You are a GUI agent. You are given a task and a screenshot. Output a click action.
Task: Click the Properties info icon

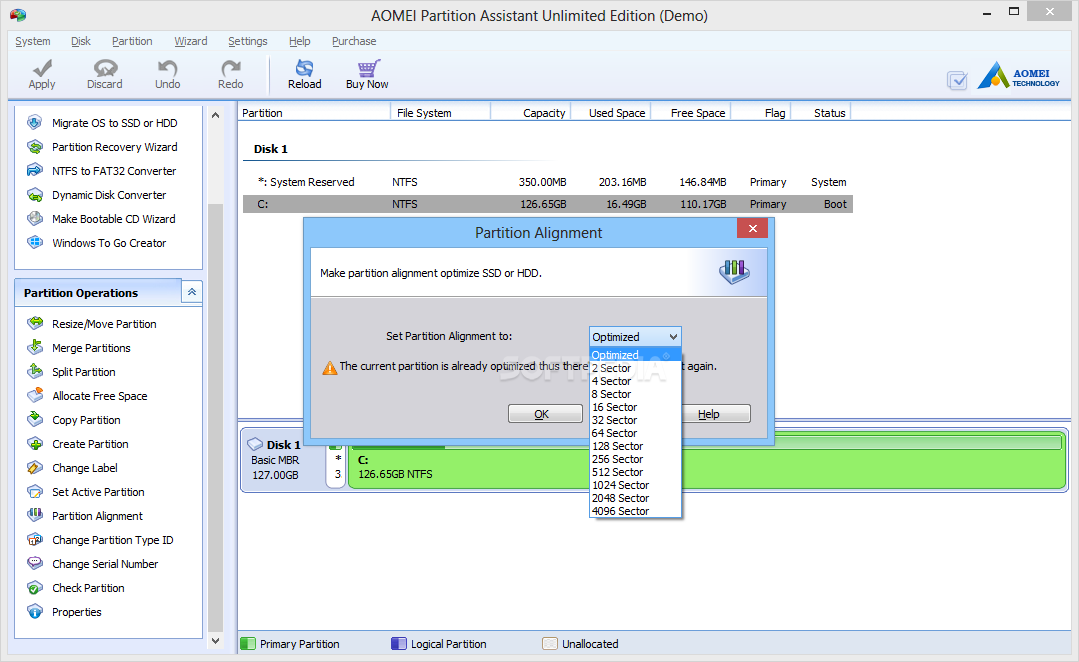(34, 611)
